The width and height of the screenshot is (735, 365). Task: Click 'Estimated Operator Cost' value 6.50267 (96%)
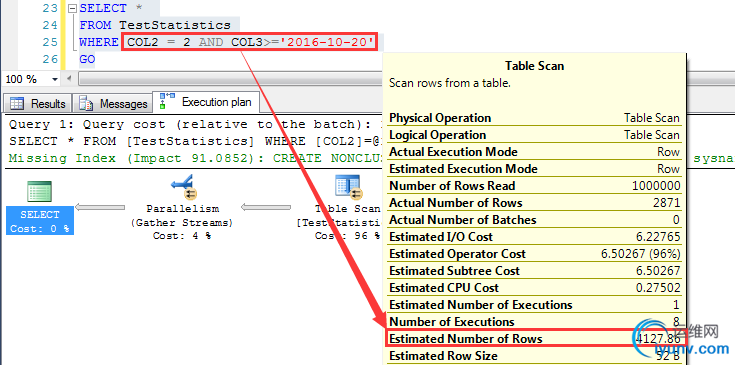[641, 254]
